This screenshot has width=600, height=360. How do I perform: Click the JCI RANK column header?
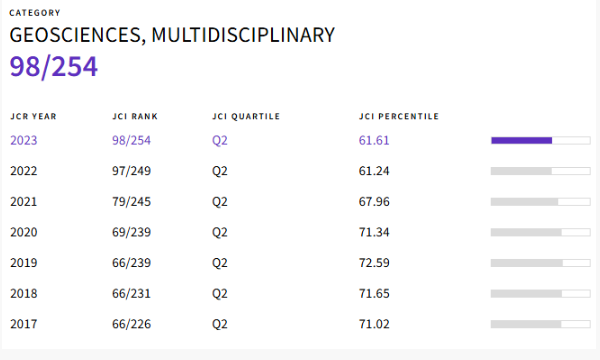[135, 116]
